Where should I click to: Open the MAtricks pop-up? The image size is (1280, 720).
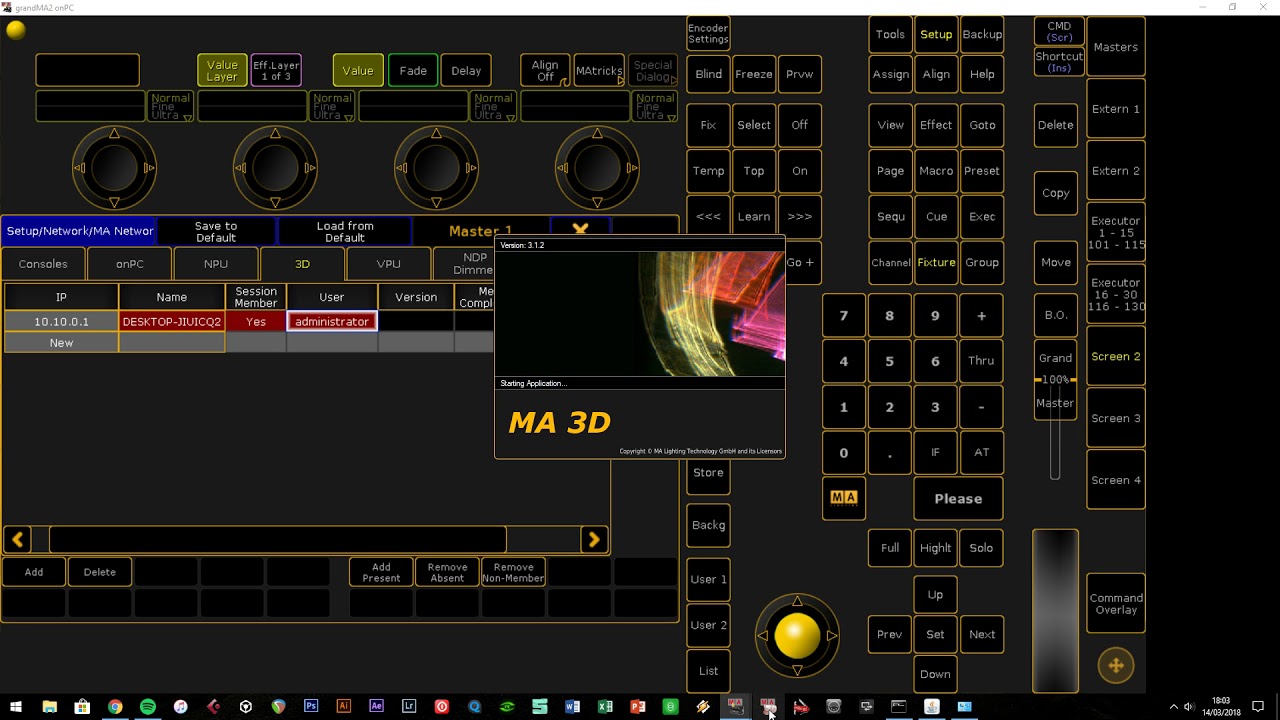tap(599, 71)
